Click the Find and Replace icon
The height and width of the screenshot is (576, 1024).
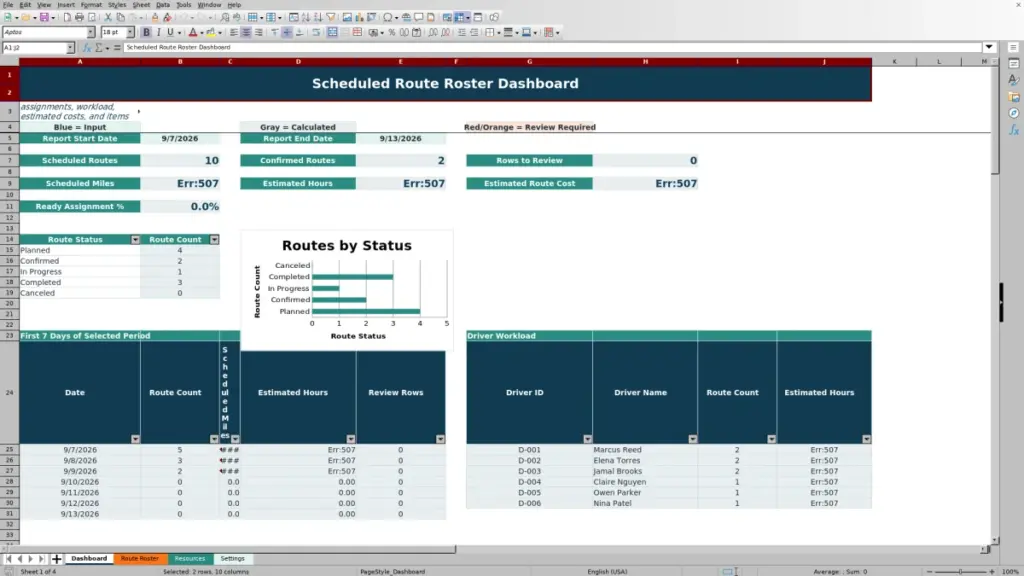225,17
